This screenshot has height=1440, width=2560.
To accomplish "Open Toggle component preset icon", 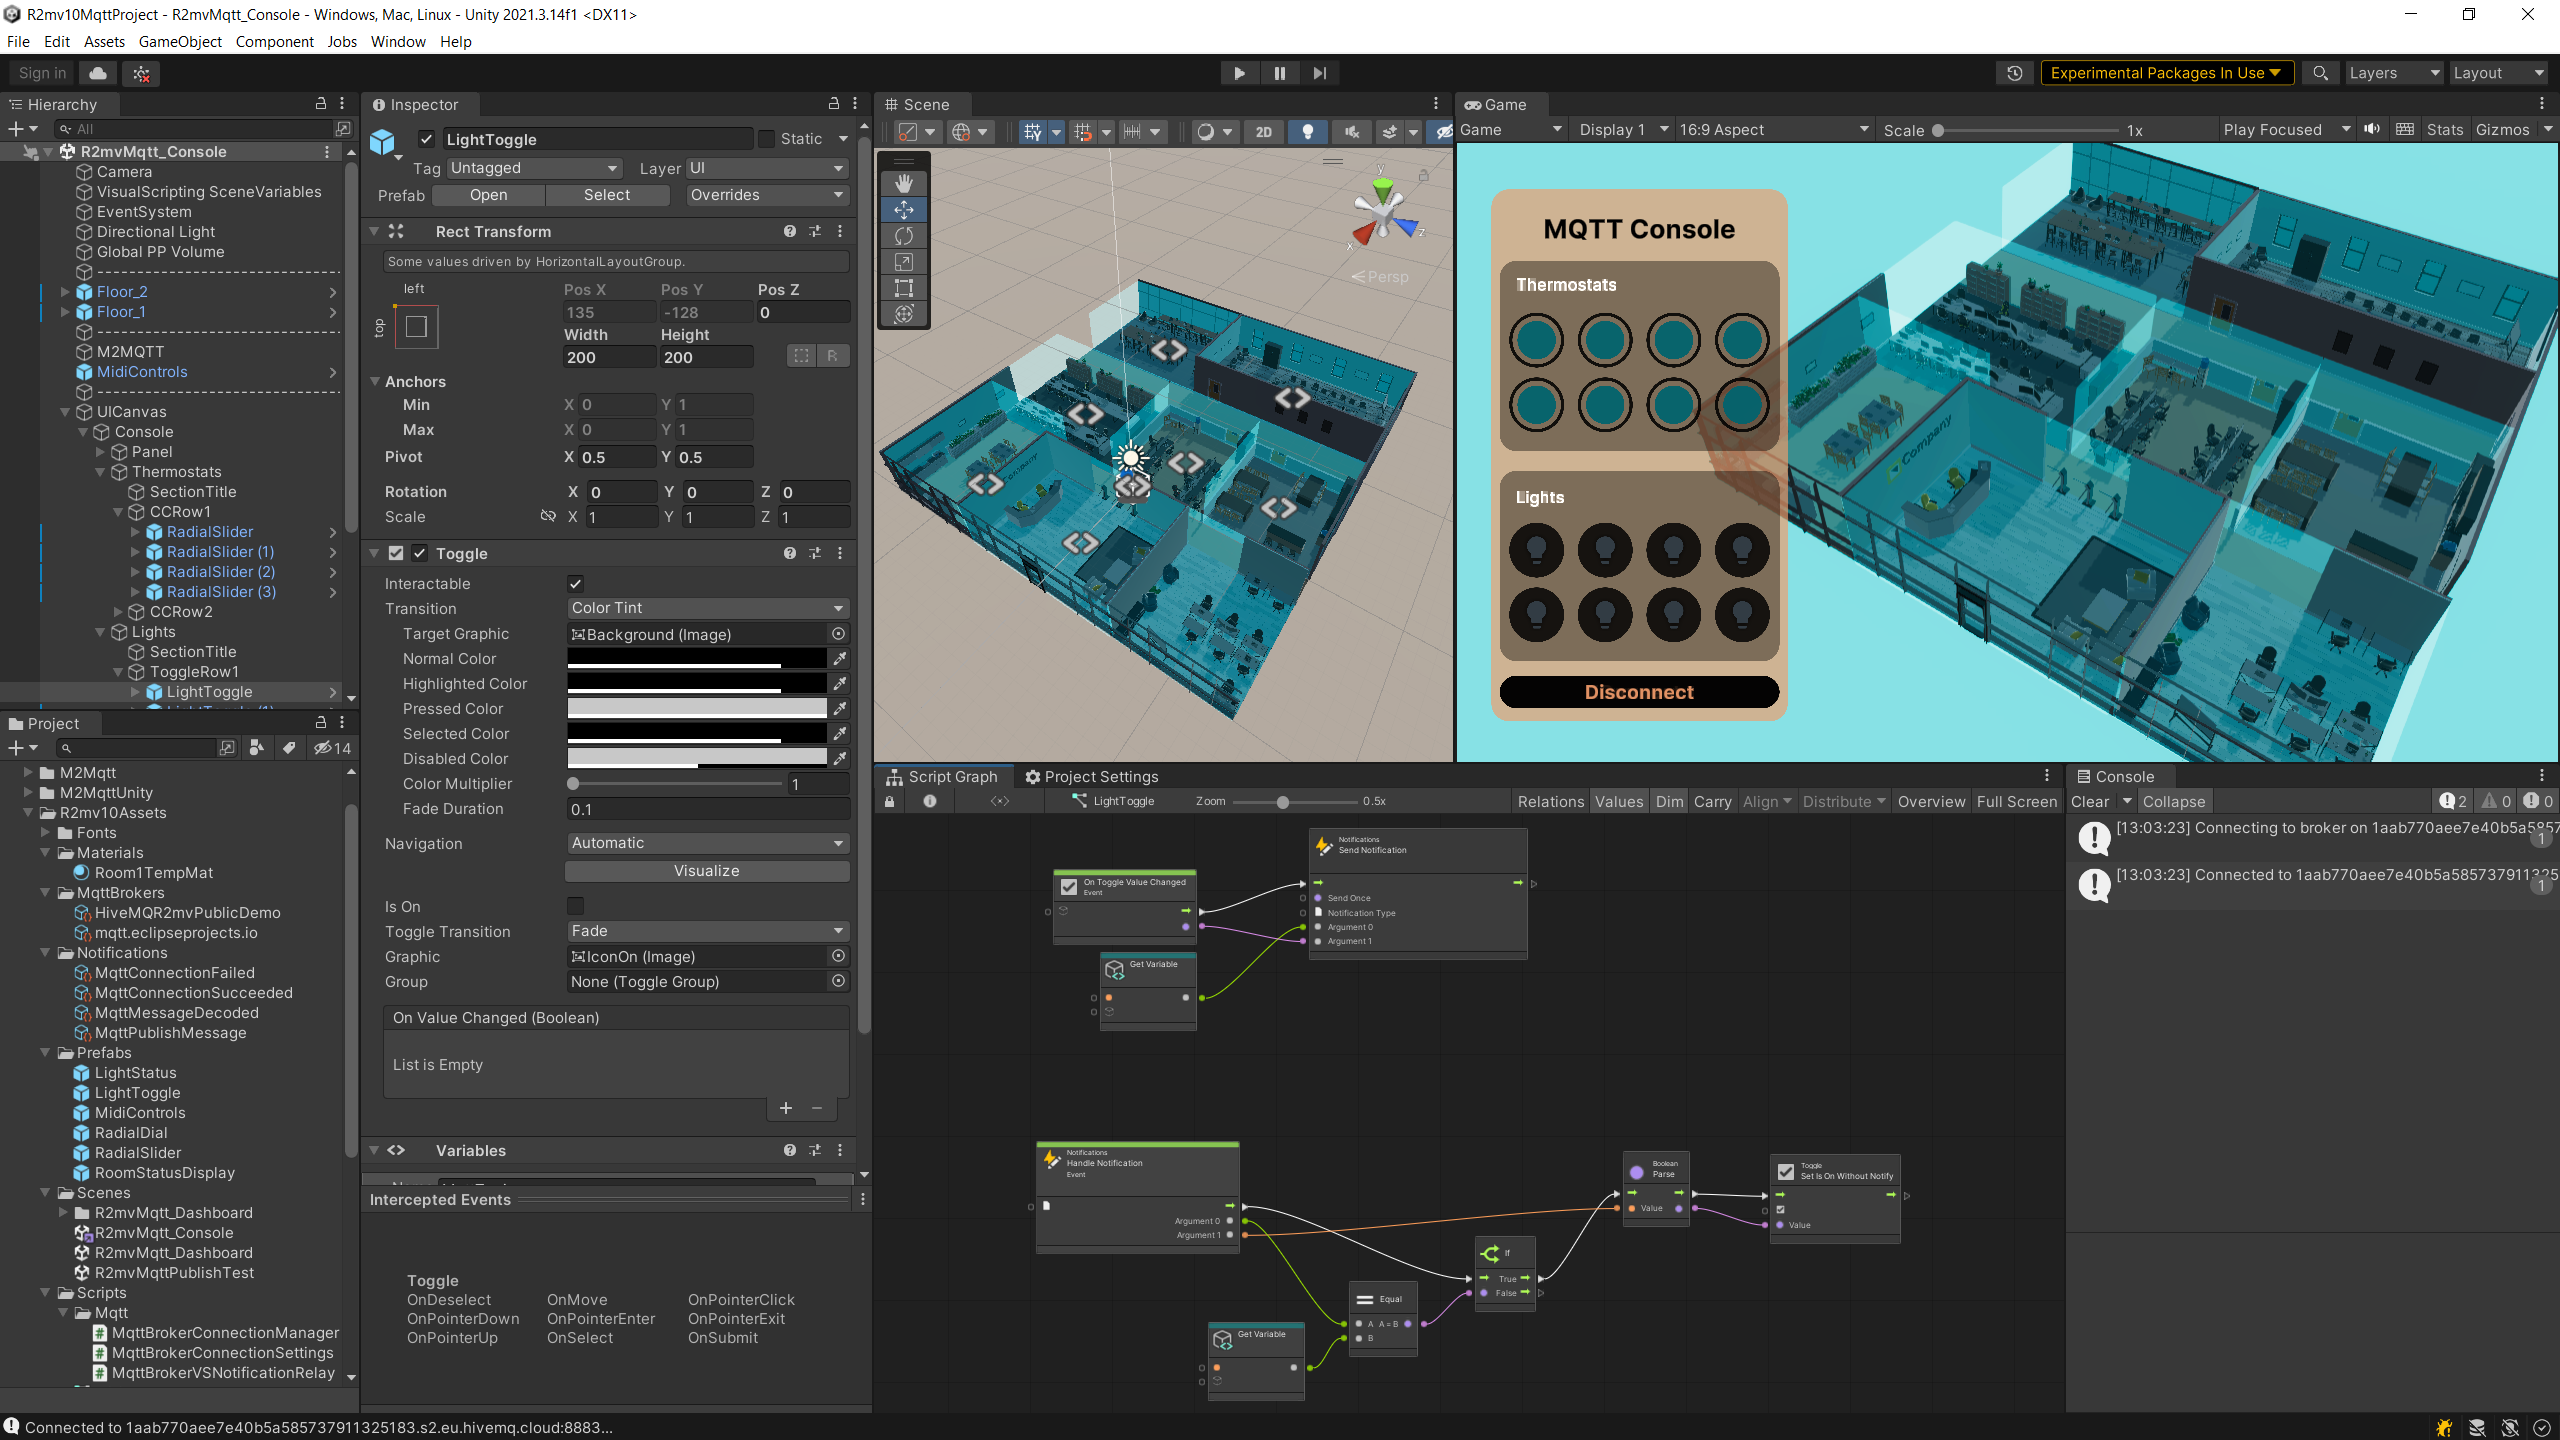I will click(x=815, y=553).
